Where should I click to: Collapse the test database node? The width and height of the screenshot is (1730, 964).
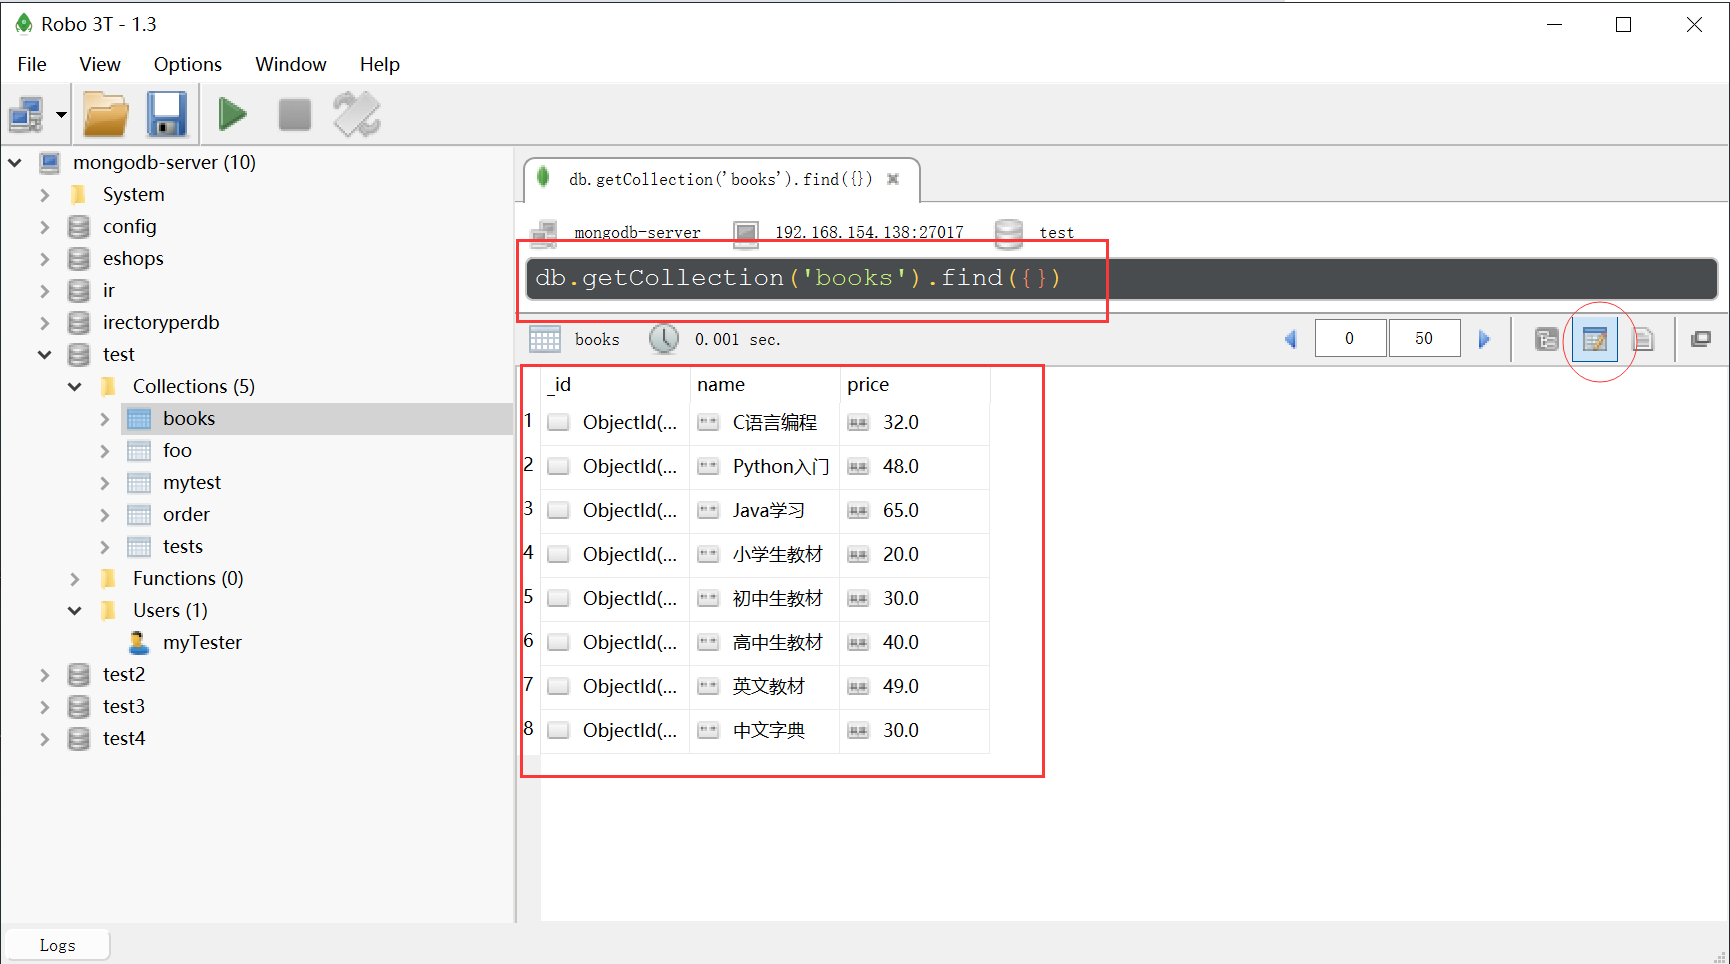point(45,354)
